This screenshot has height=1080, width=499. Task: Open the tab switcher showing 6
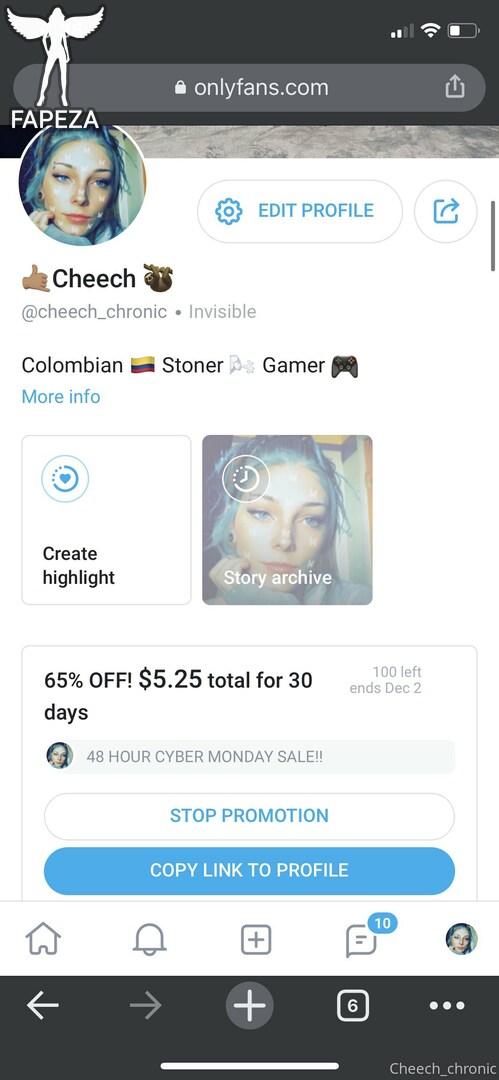(352, 1006)
